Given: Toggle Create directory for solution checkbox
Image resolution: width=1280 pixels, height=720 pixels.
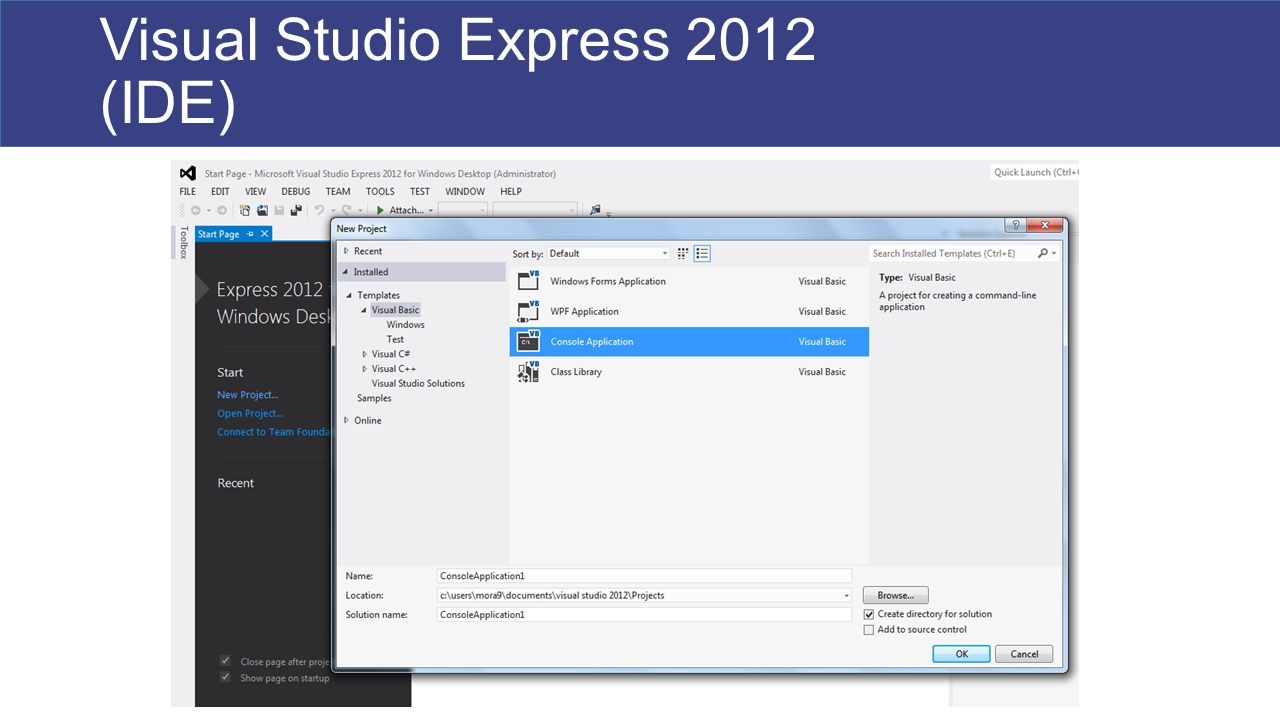Looking at the screenshot, I should (x=869, y=614).
